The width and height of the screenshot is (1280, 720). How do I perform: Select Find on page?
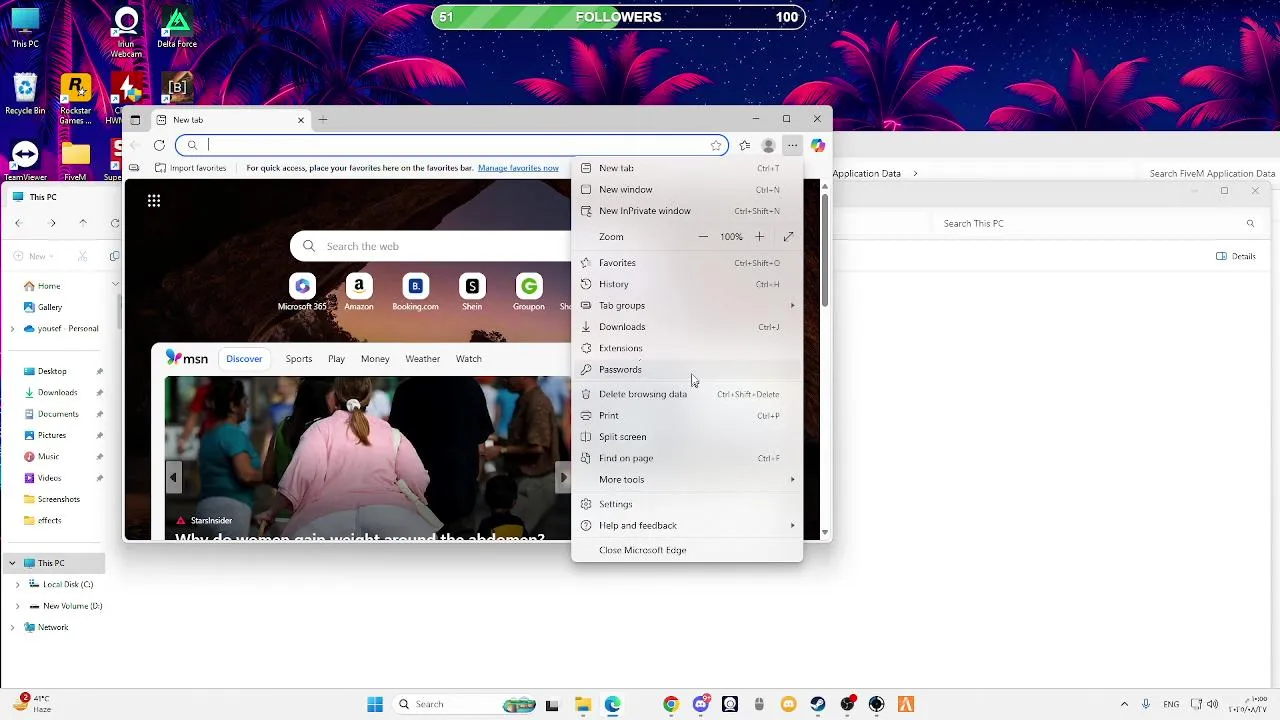686,458
